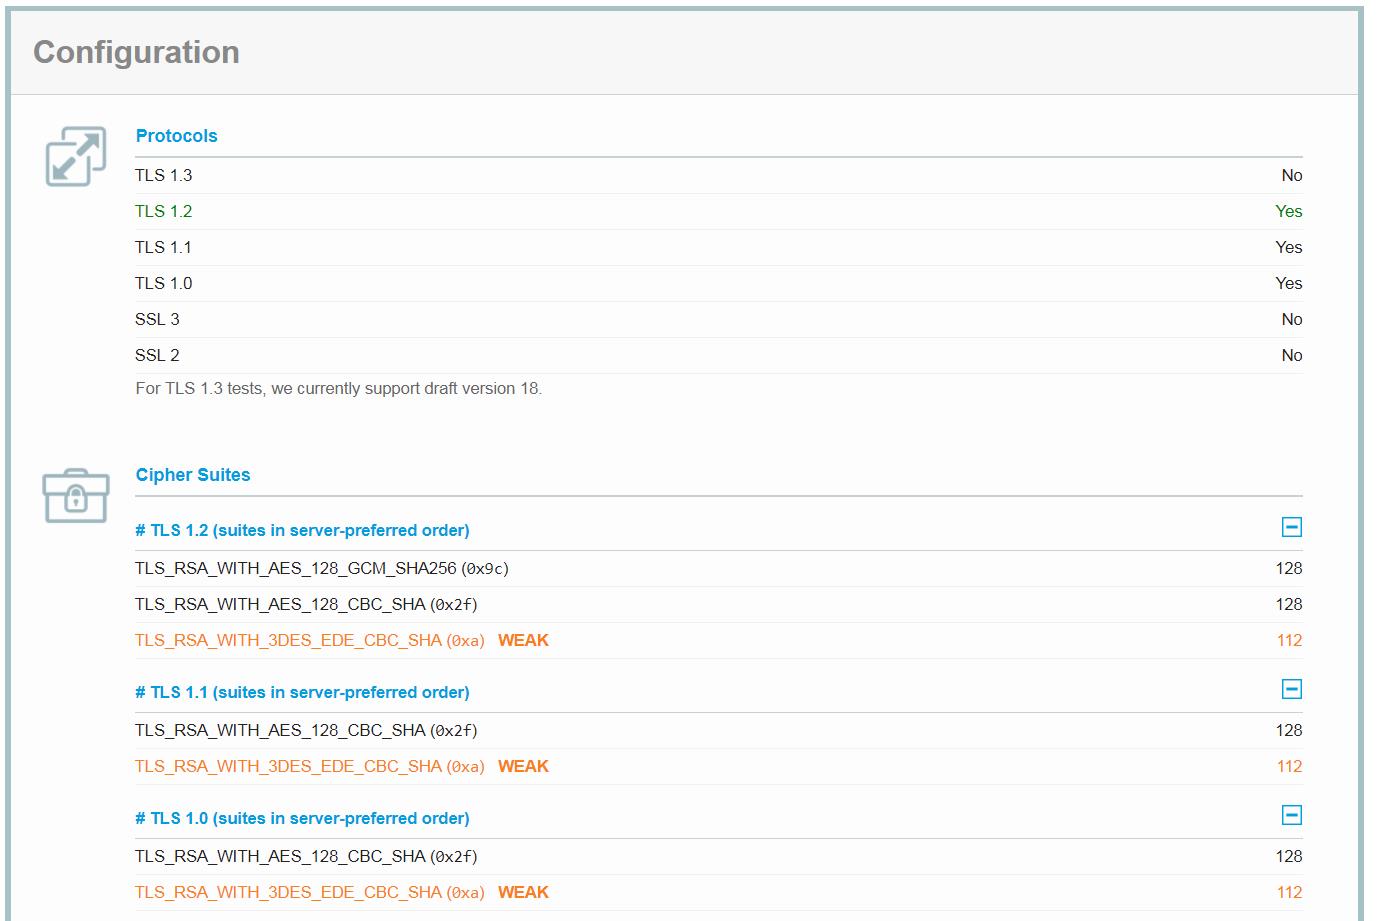This screenshot has width=1389, height=921.
Task: Click the 112 value in the TLS 1.2 group
Action: [x=1289, y=640]
